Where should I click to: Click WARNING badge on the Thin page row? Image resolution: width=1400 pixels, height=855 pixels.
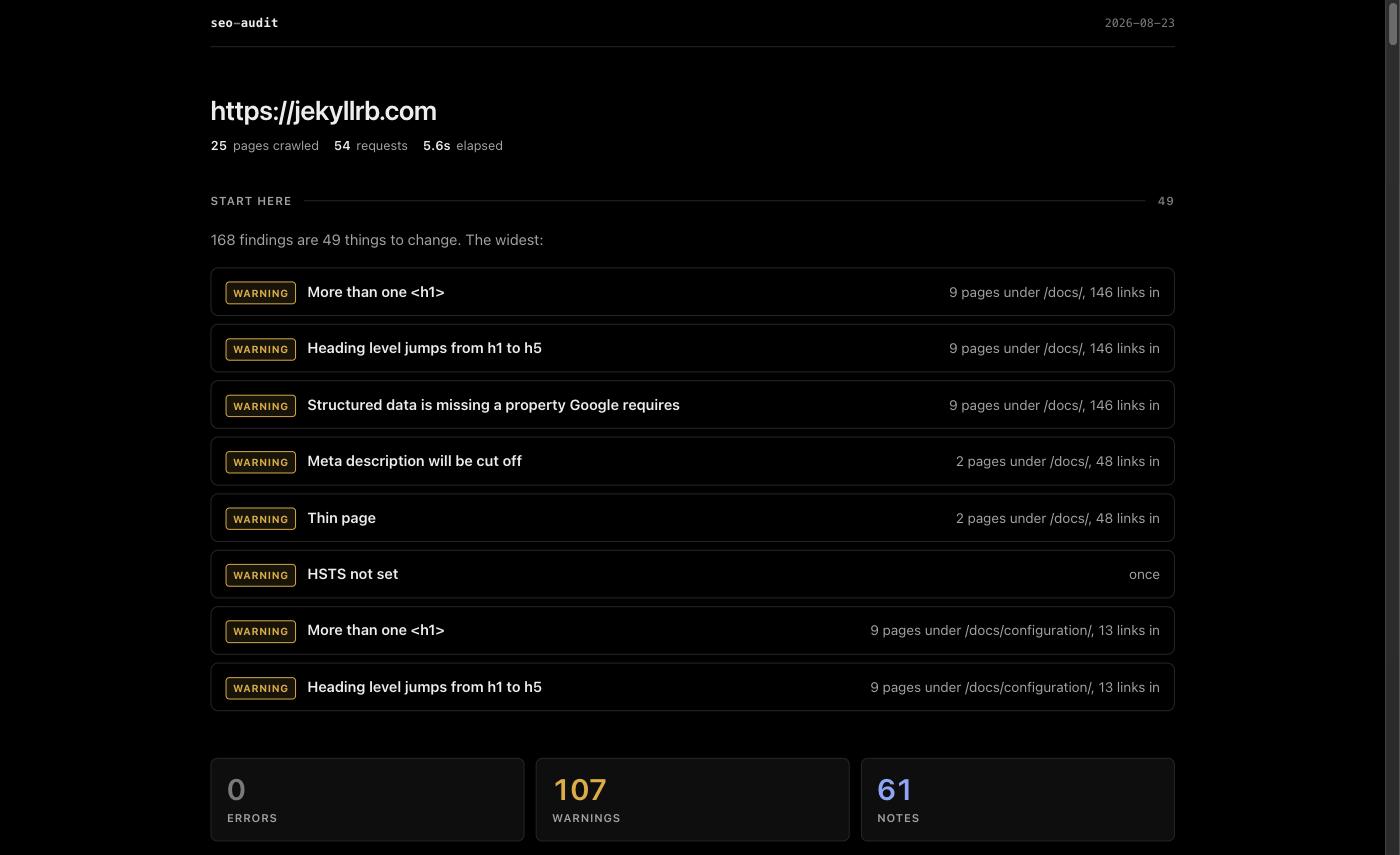pyautogui.click(x=260, y=518)
